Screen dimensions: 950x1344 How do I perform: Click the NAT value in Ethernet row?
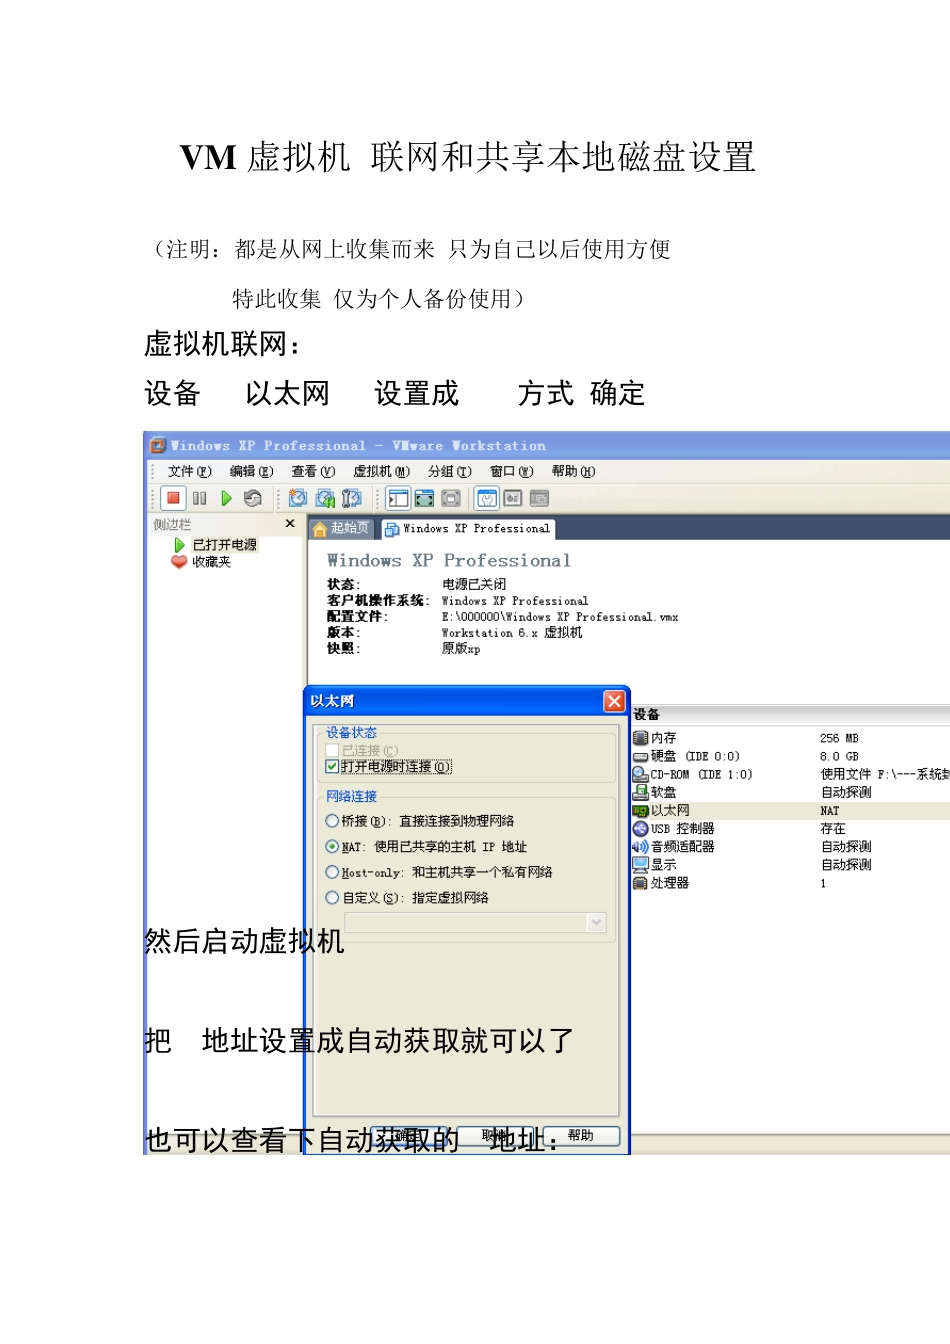point(830,811)
